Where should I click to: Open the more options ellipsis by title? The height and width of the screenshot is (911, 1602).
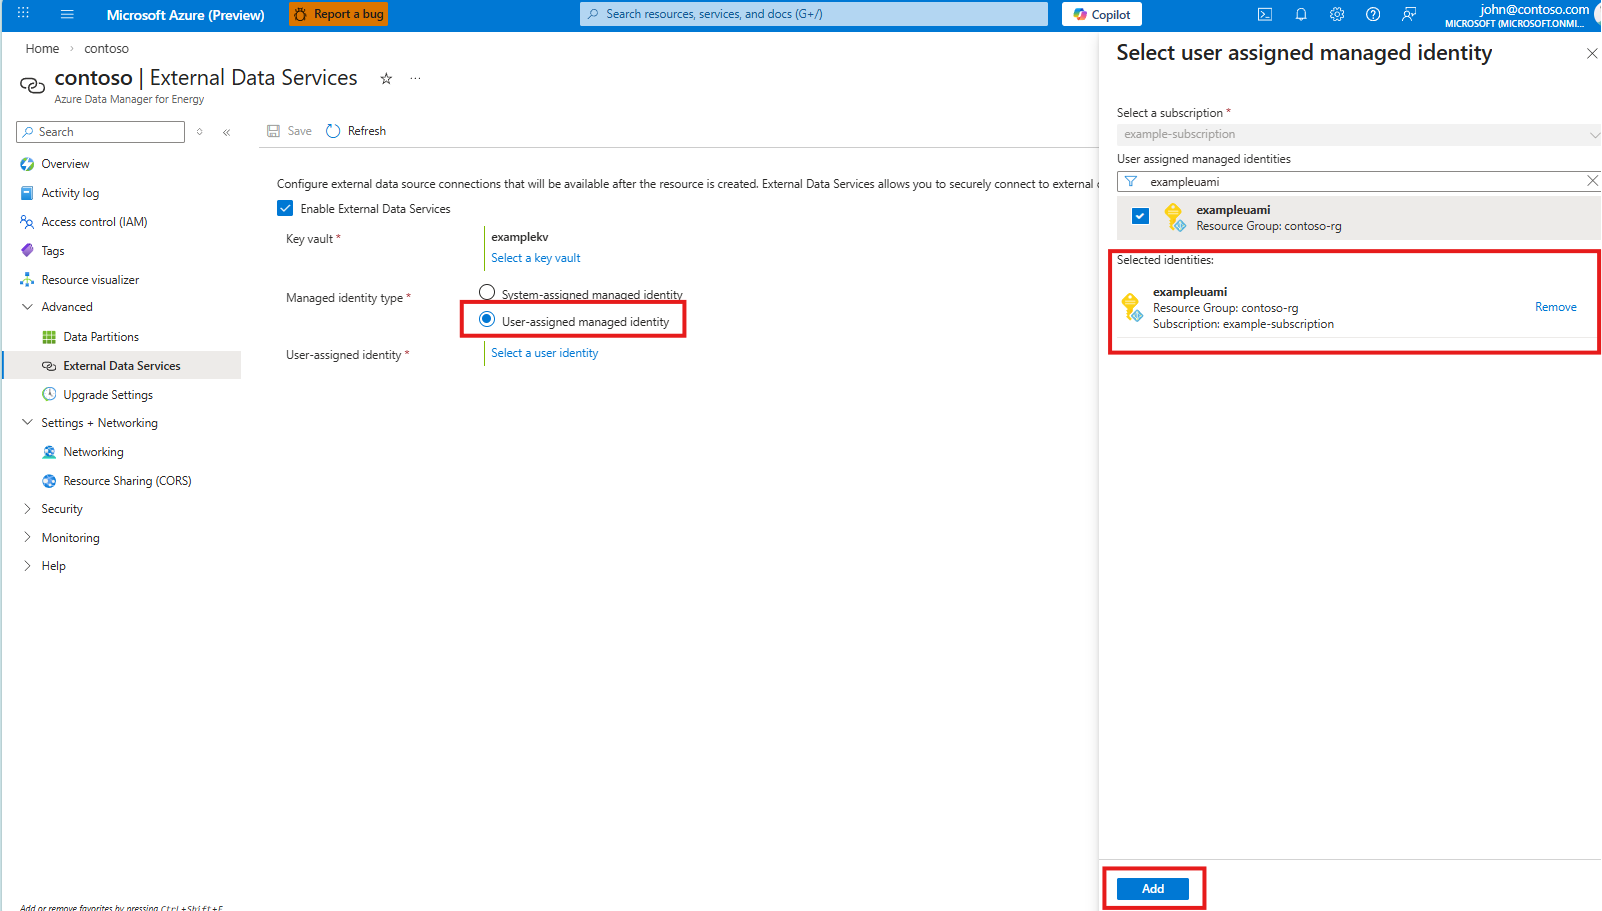pos(415,78)
